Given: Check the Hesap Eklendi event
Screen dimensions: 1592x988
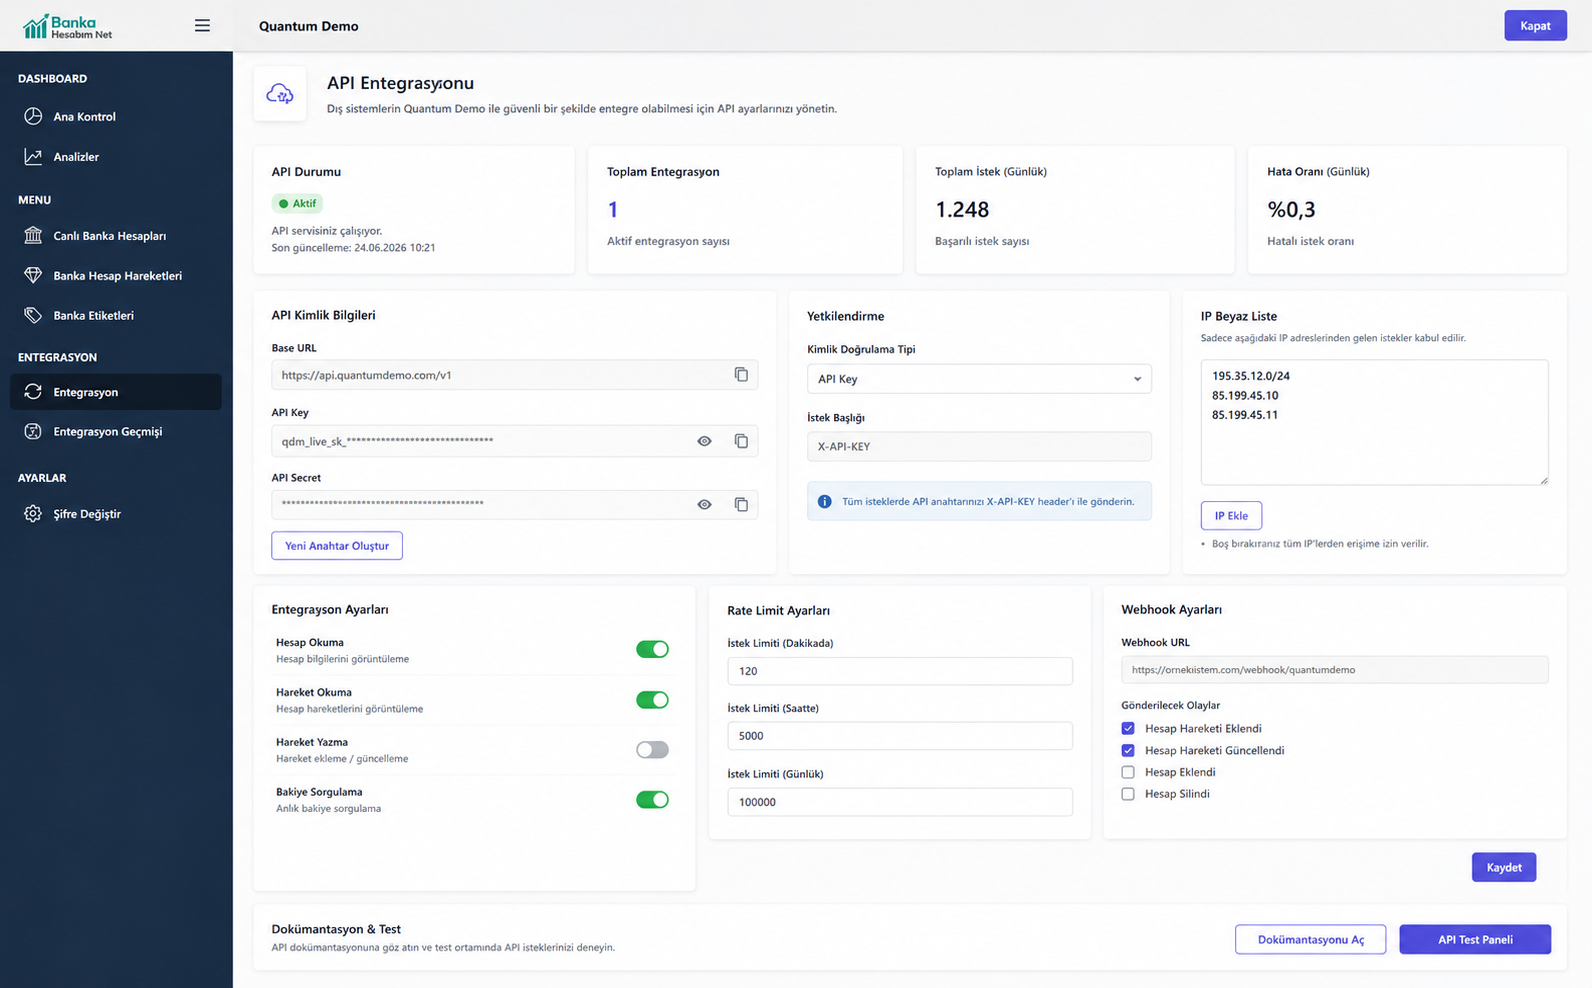Looking at the screenshot, I should (x=1128, y=772).
